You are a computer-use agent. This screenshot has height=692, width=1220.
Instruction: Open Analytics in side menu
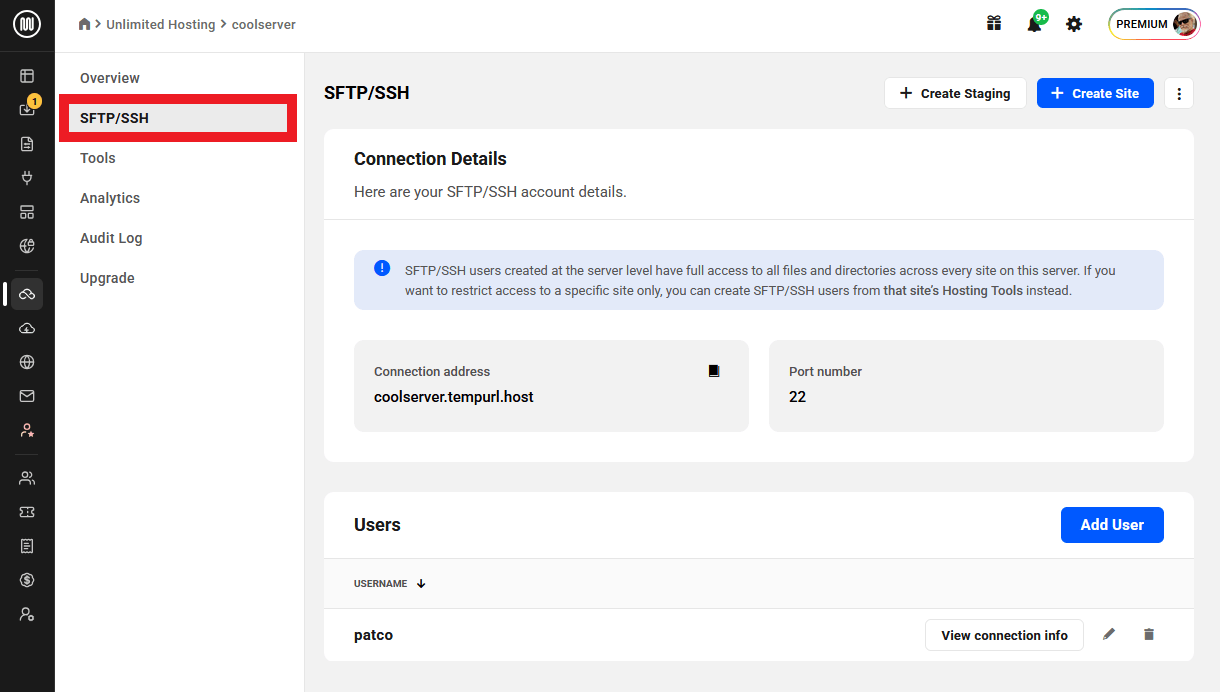click(x=110, y=198)
